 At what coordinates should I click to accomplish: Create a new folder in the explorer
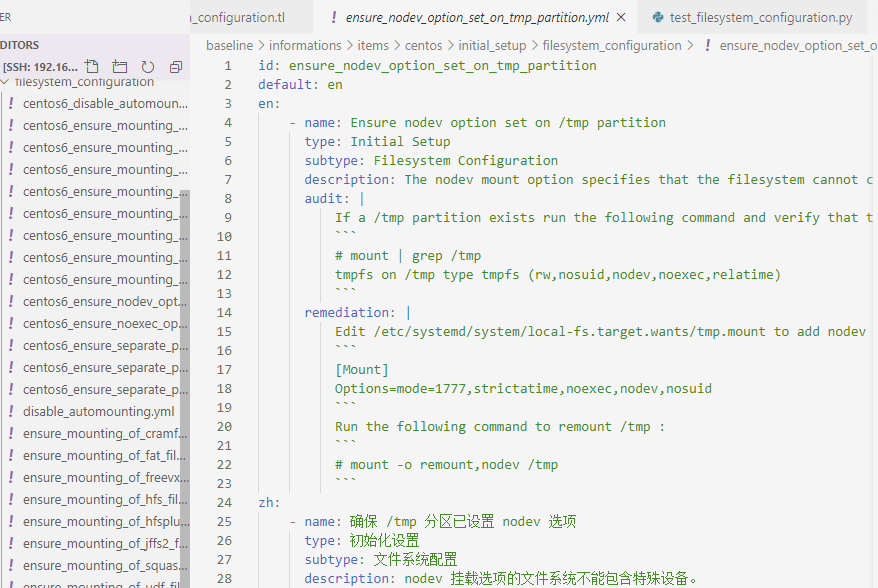click(x=120, y=67)
